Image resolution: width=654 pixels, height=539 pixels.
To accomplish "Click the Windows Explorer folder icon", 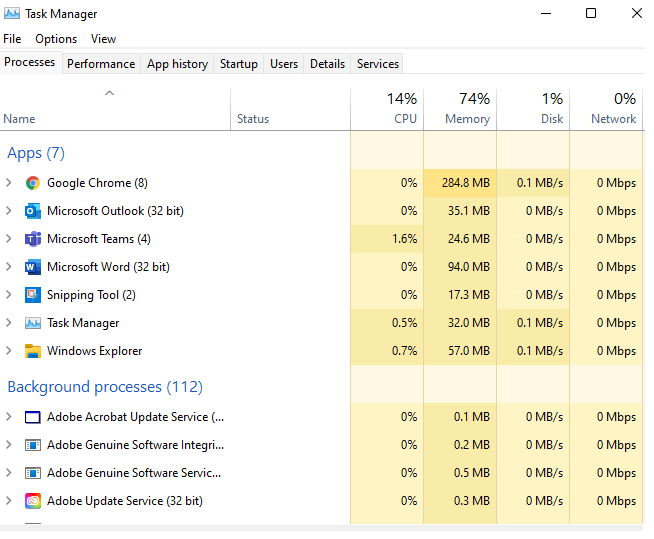I will tap(32, 351).
